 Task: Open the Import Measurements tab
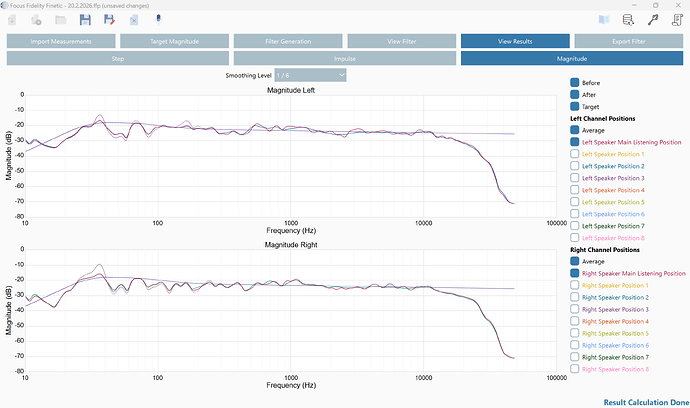click(x=61, y=41)
